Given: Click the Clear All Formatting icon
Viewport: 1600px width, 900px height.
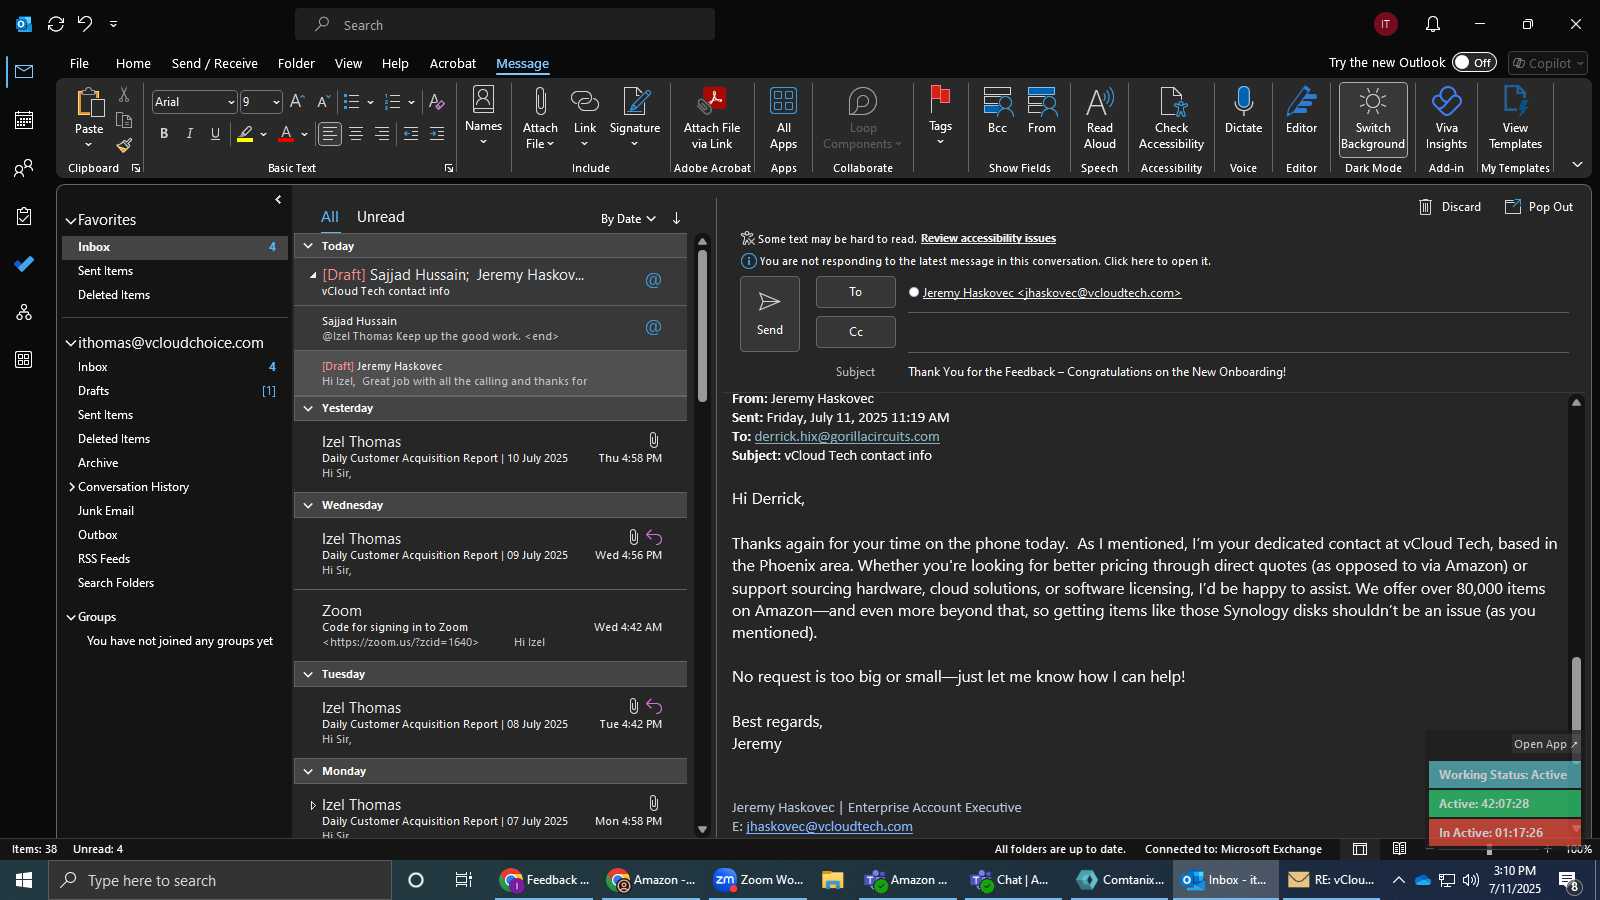Looking at the screenshot, I should [x=436, y=102].
